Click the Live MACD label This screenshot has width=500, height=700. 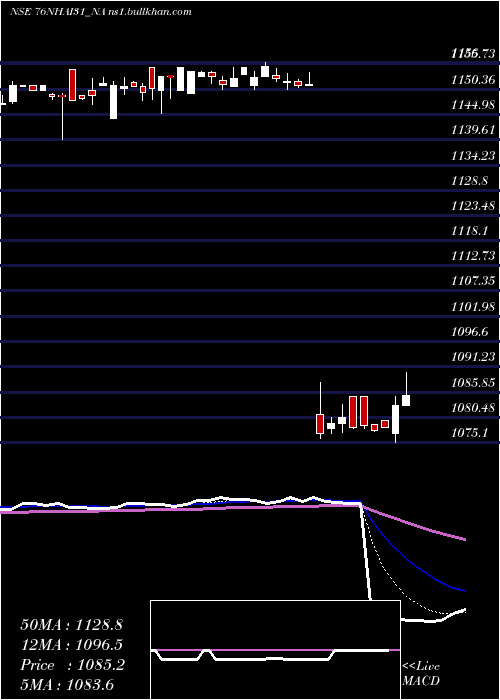[421, 673]
